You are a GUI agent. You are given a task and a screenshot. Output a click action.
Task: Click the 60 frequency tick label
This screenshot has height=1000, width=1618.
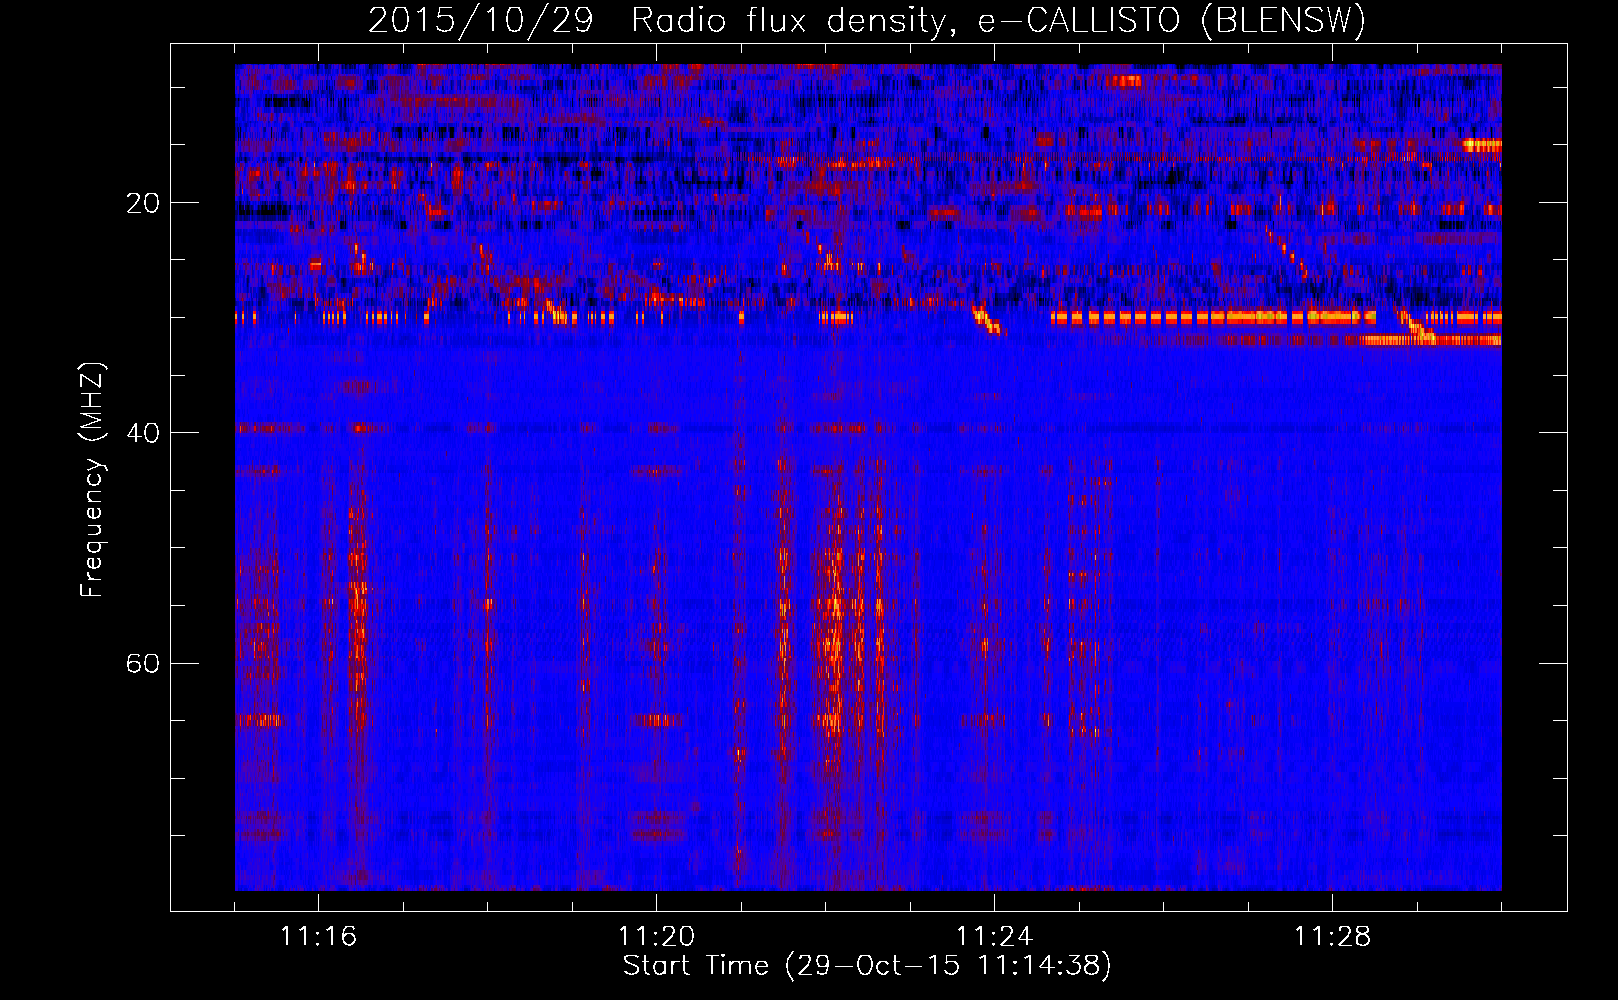pos(143,663)
